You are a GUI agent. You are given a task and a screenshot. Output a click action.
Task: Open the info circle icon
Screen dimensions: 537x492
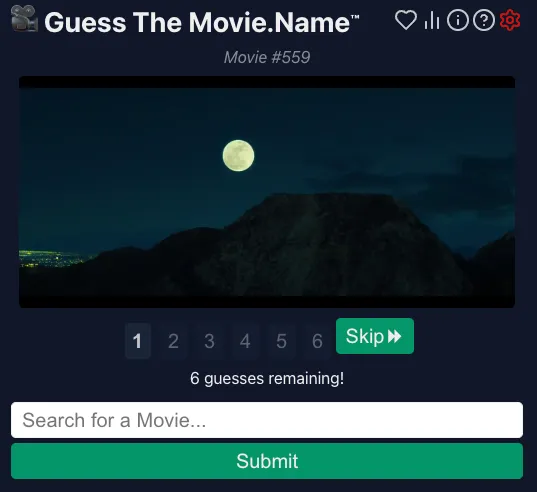click(458, 20)
